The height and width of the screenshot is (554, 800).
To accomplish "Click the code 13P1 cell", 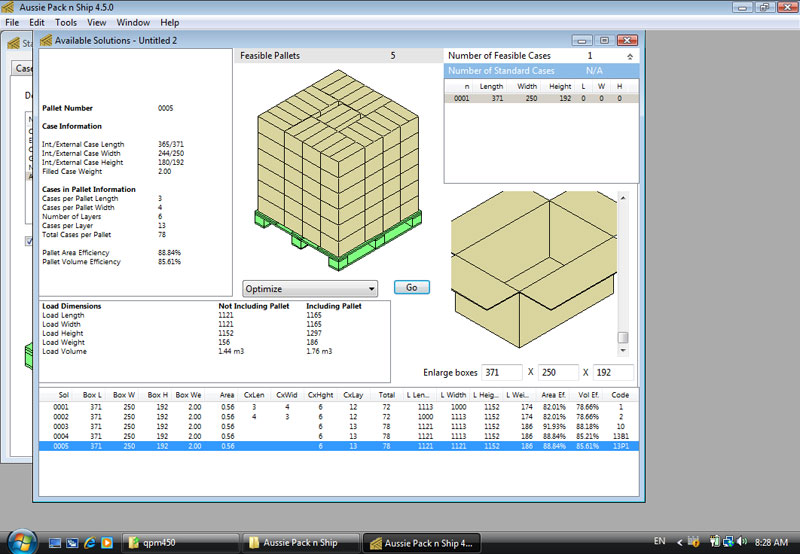I will [x=620, y=446].
